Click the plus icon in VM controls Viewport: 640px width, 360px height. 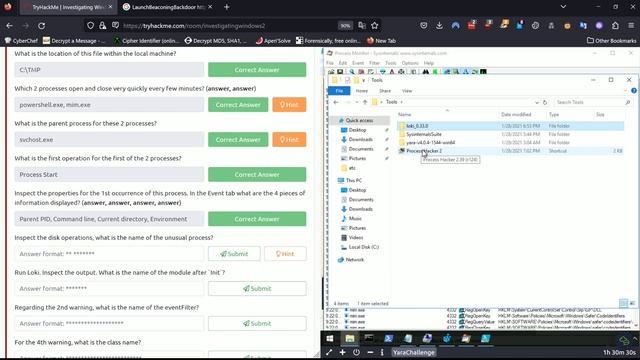point(342,352)
